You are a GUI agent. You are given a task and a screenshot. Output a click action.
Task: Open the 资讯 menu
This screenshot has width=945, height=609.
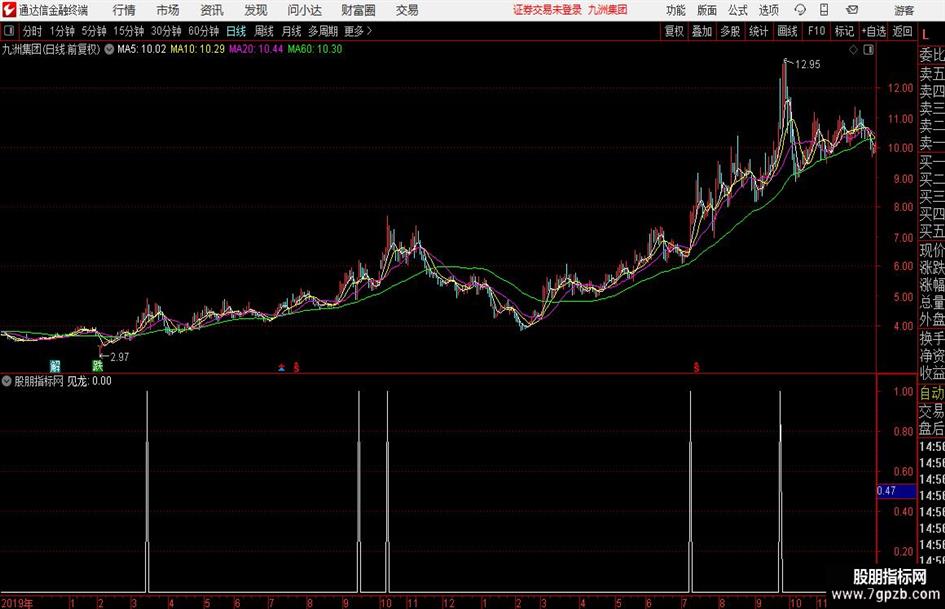pos(212,10)
